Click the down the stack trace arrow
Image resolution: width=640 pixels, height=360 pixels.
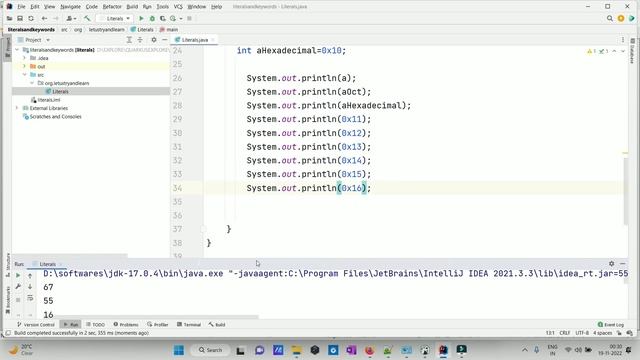point(30,287)
